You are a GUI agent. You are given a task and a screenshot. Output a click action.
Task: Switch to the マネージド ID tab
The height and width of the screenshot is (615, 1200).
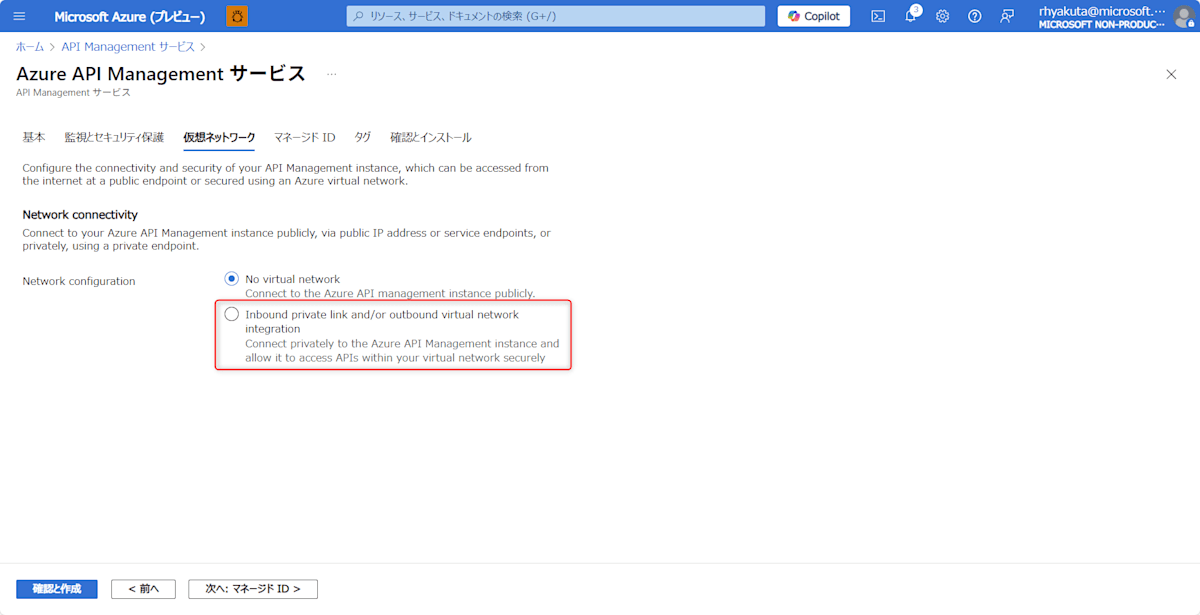(x=305, y=137)
